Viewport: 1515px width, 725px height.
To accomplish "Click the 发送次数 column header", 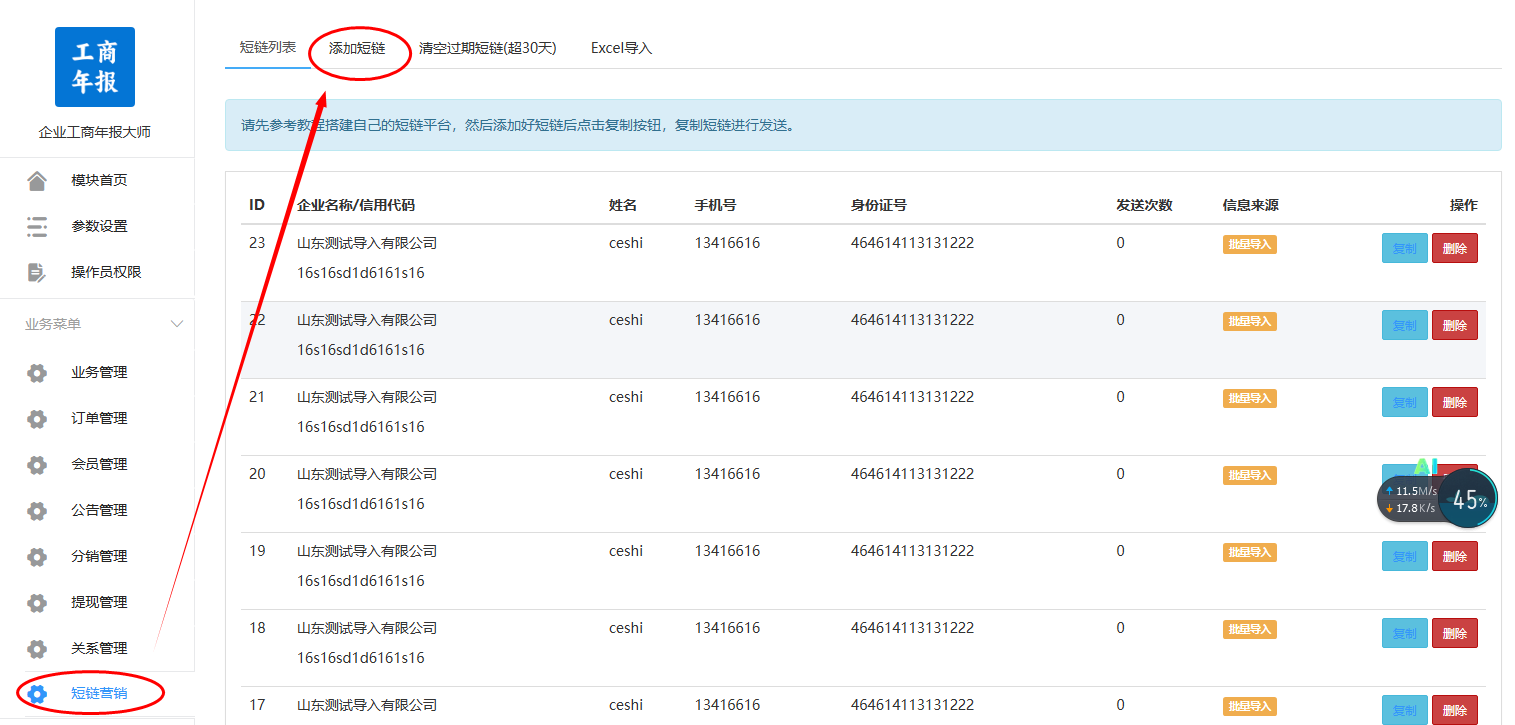I will tap(1145, 205).
